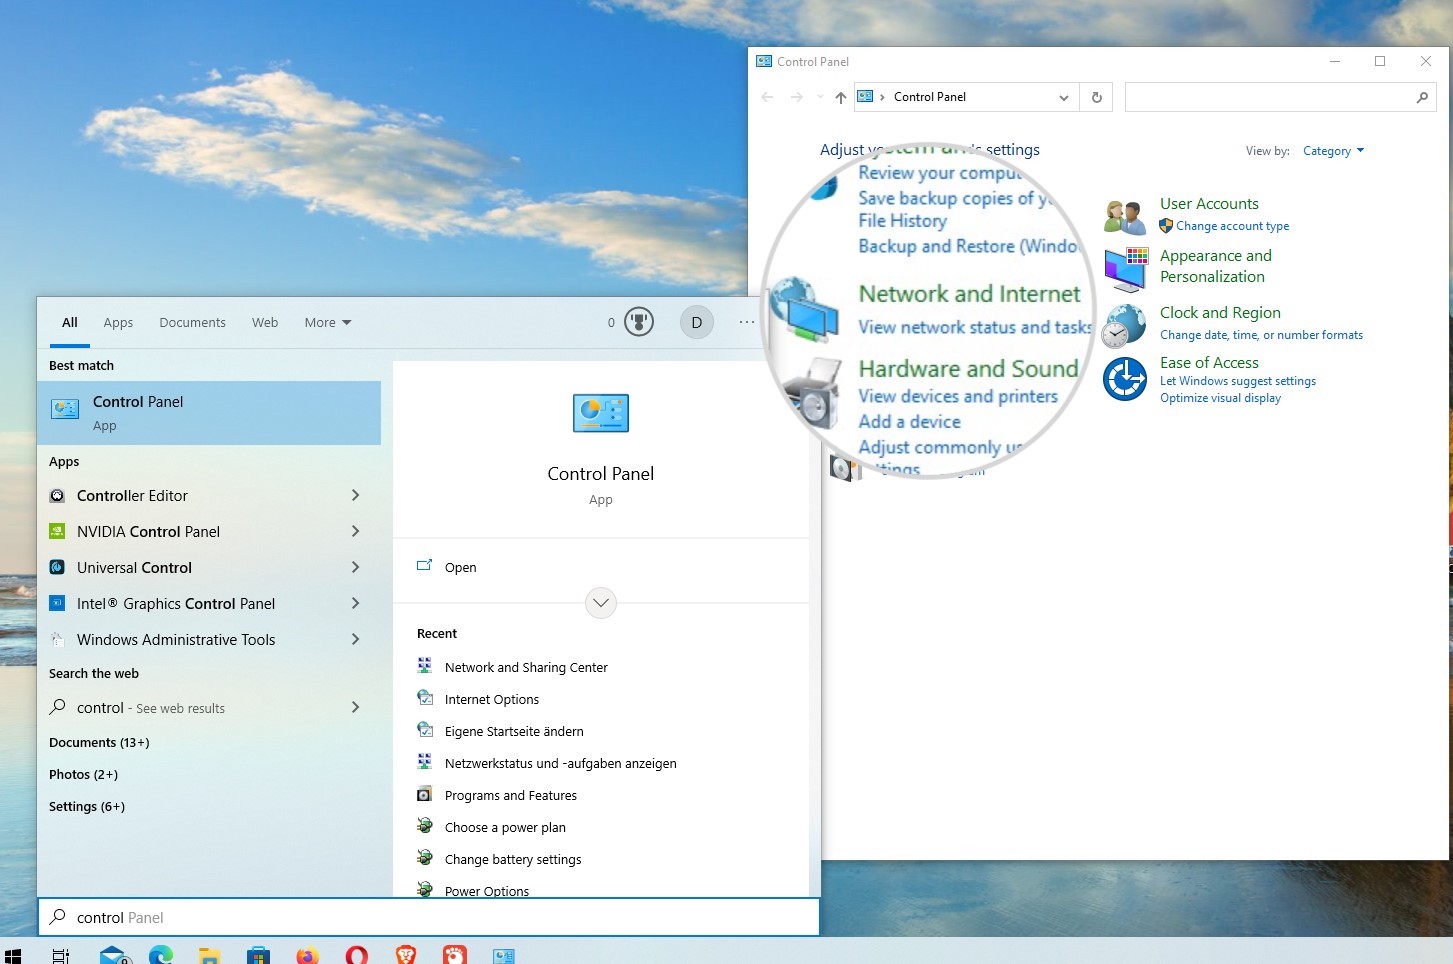The width and height of the screenshot is (1453, 964).
Task: Expand NVIDIA Control Panel result arrow
Action: [355, 532]
